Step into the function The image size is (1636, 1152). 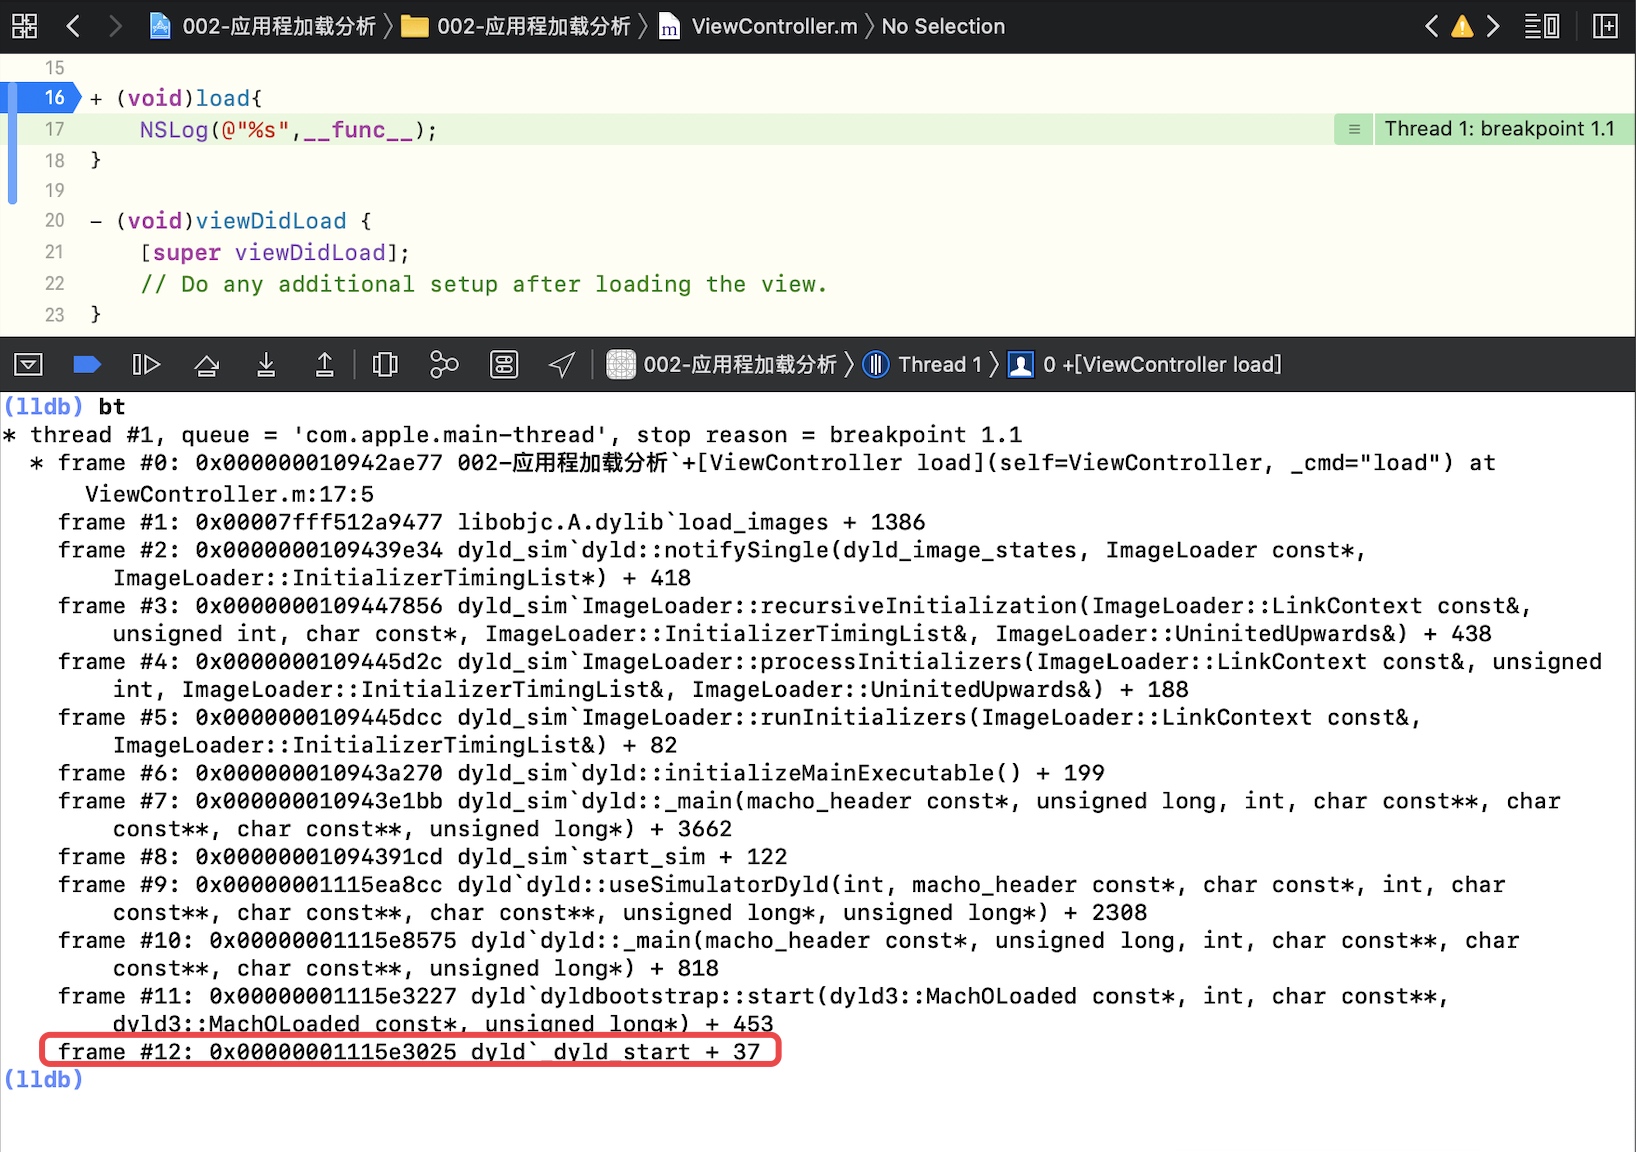[266, 364]
